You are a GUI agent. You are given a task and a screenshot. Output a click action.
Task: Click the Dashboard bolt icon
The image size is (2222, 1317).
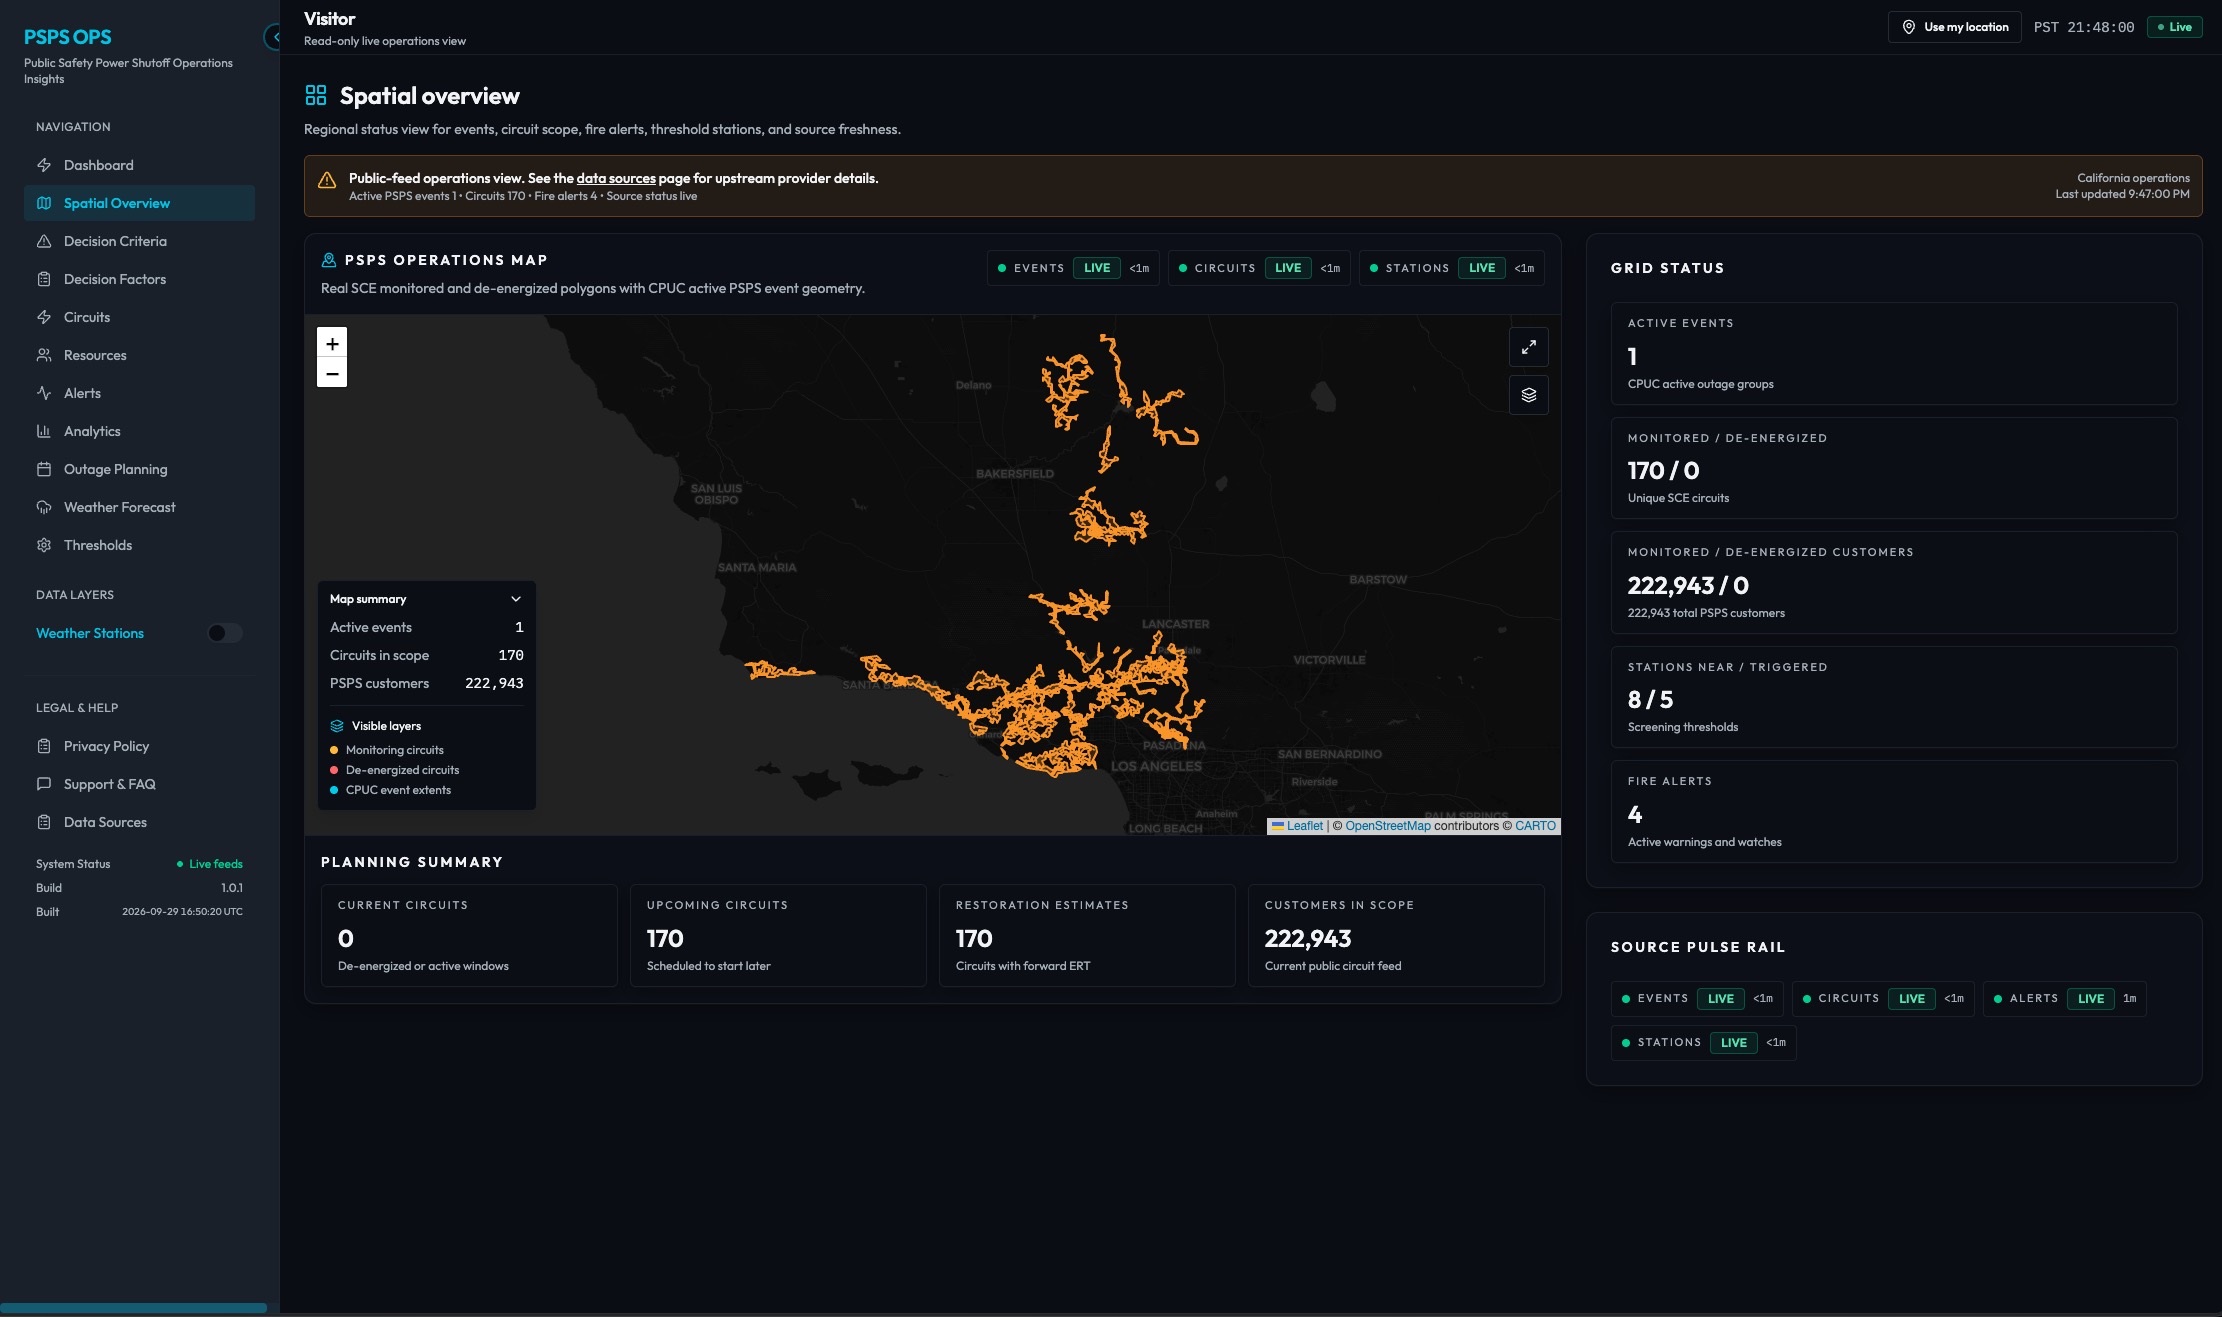coord(44,165)
